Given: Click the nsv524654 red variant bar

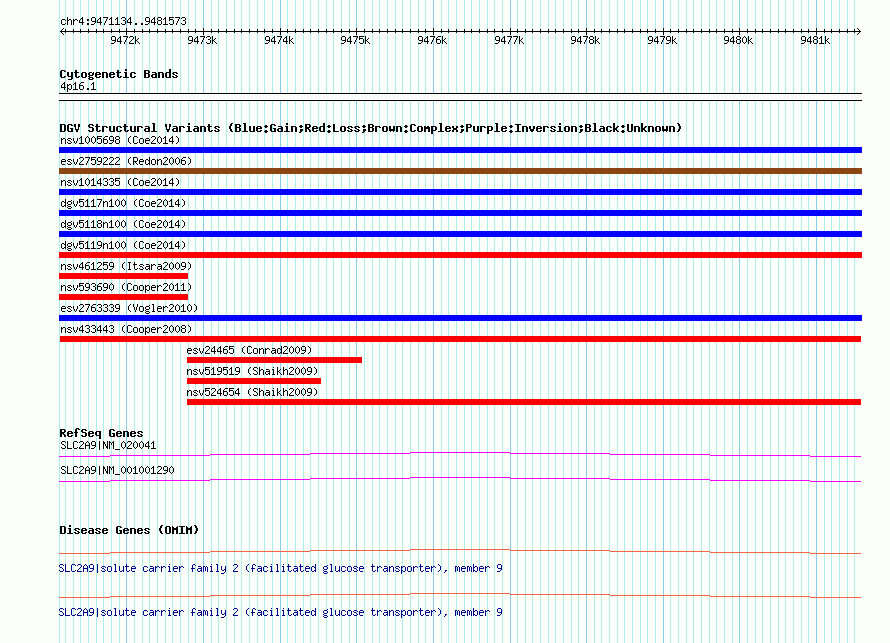Looking at the screenshot, I should 524,402.
